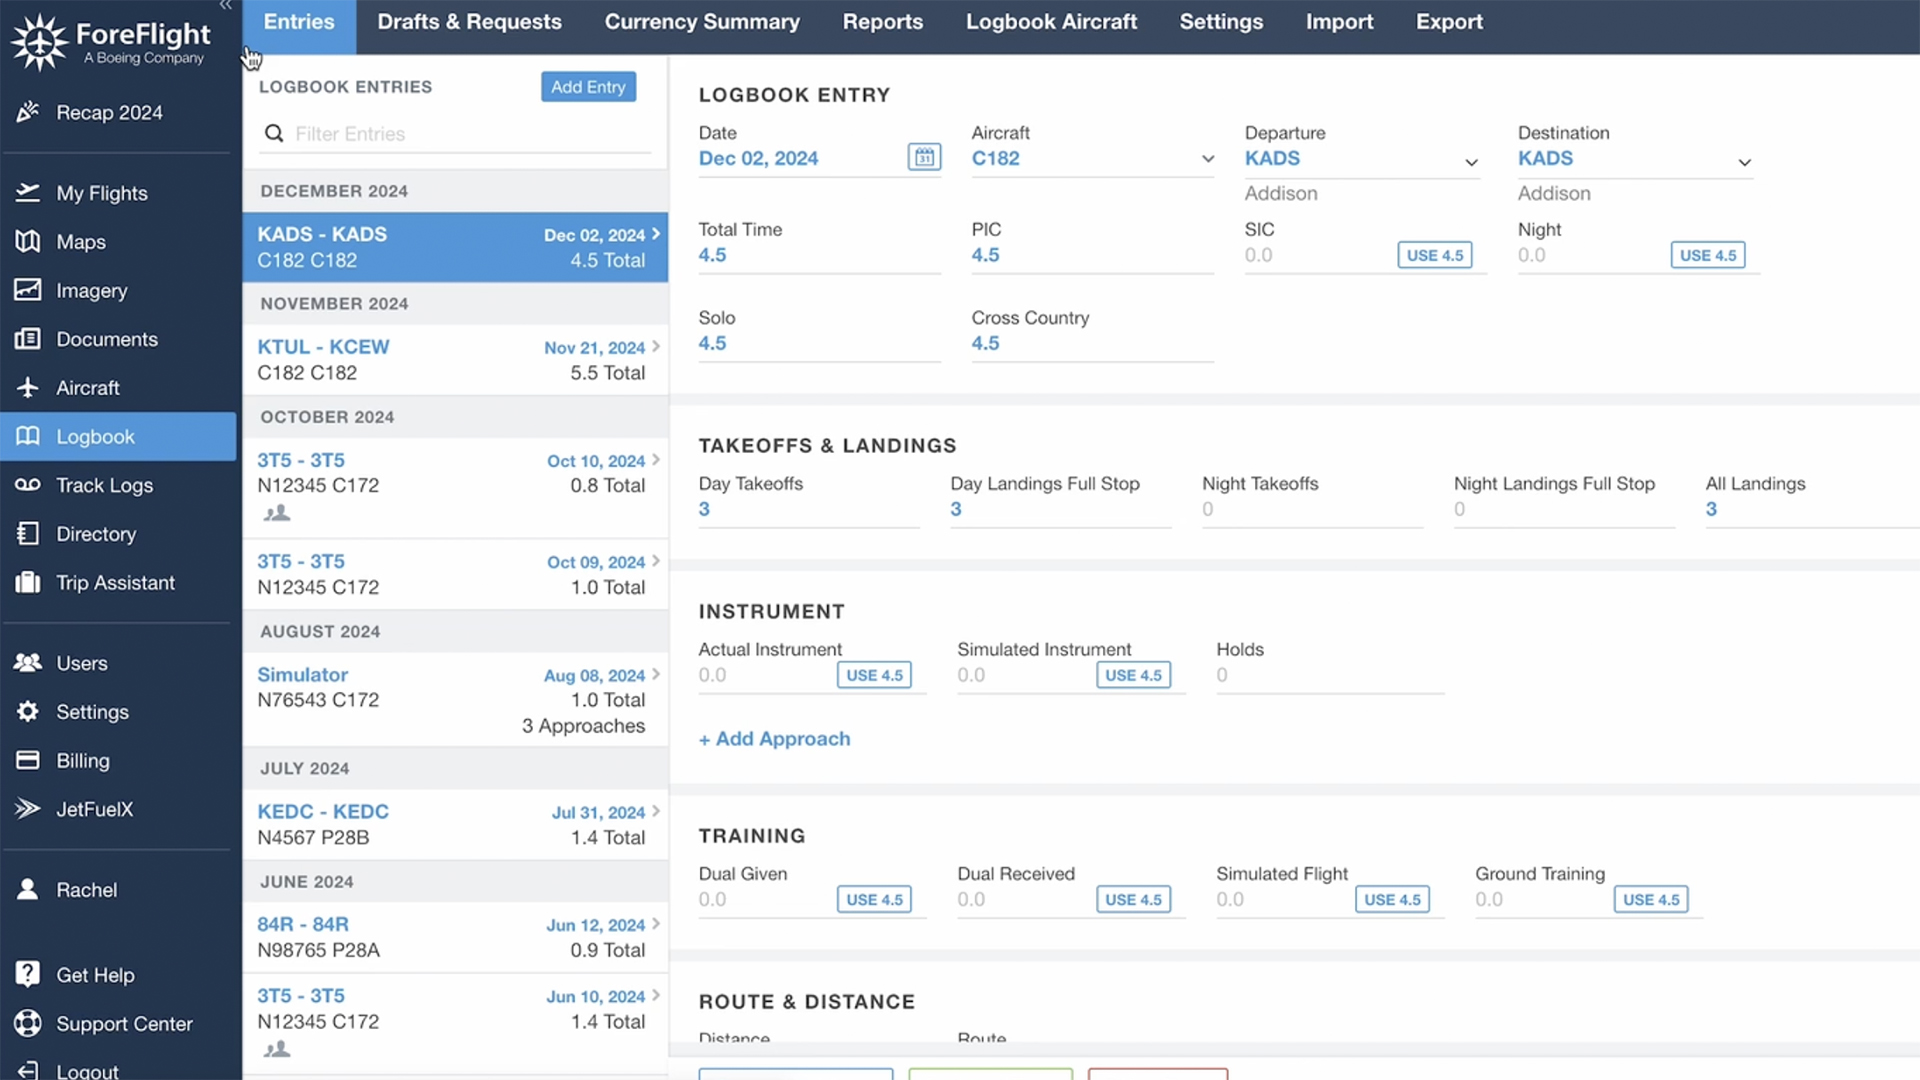Screen dimensions: 1920x1080
Task: Expand the Departure KADS dropdown
Action: pyautogui.click(x=1471, y=162)
